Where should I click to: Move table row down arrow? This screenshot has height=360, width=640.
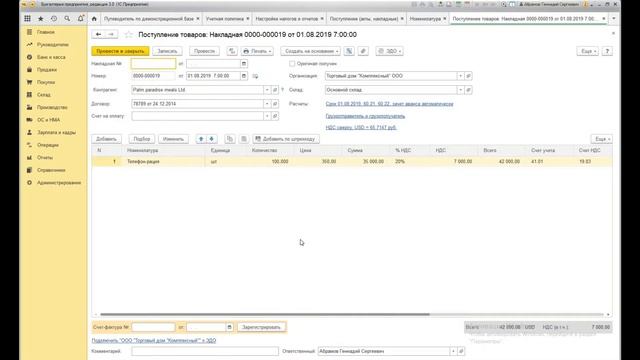tap(211, 139)
